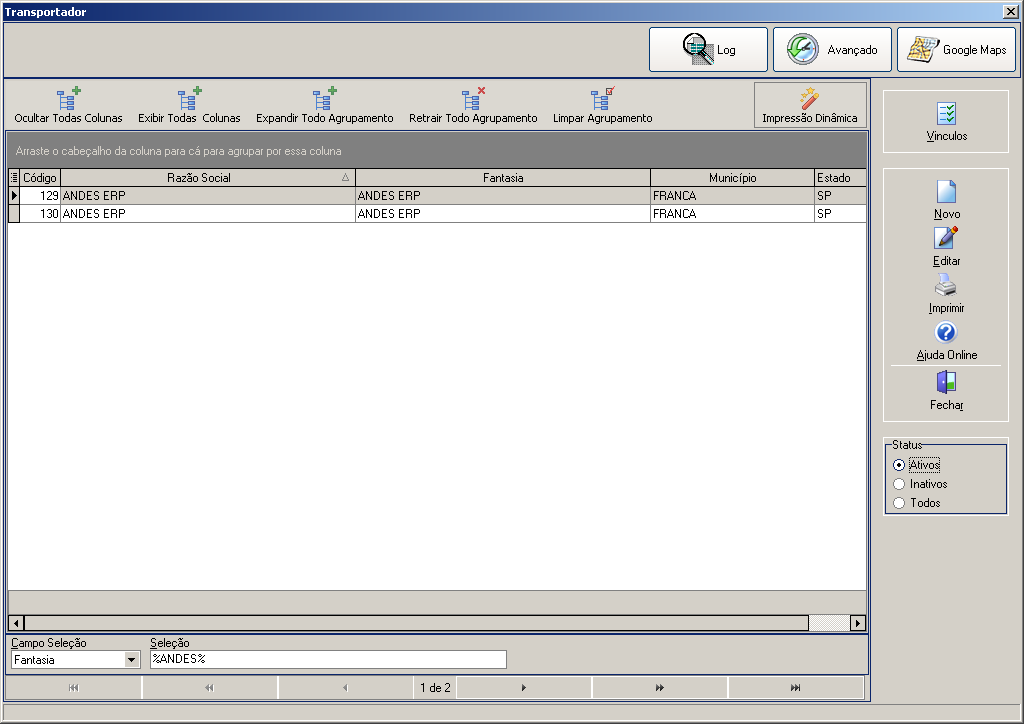
Task: Click Exibir Todas Colunas icon
Action: tap(189, 105)
